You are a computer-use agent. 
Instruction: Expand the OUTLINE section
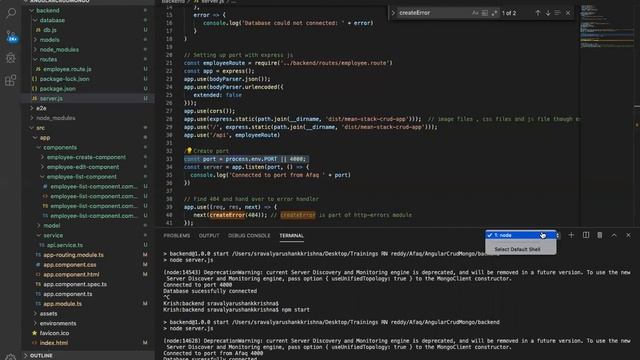click(x=41, y=356)
